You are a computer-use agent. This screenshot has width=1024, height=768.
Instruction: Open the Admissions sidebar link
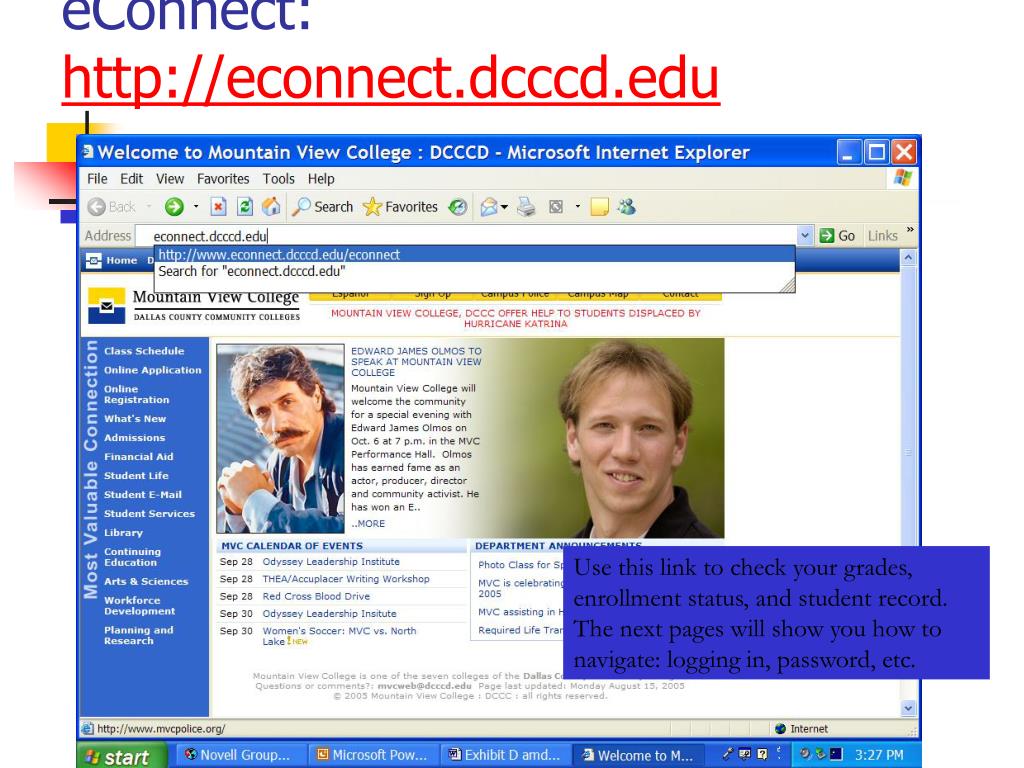coord(135,438)
